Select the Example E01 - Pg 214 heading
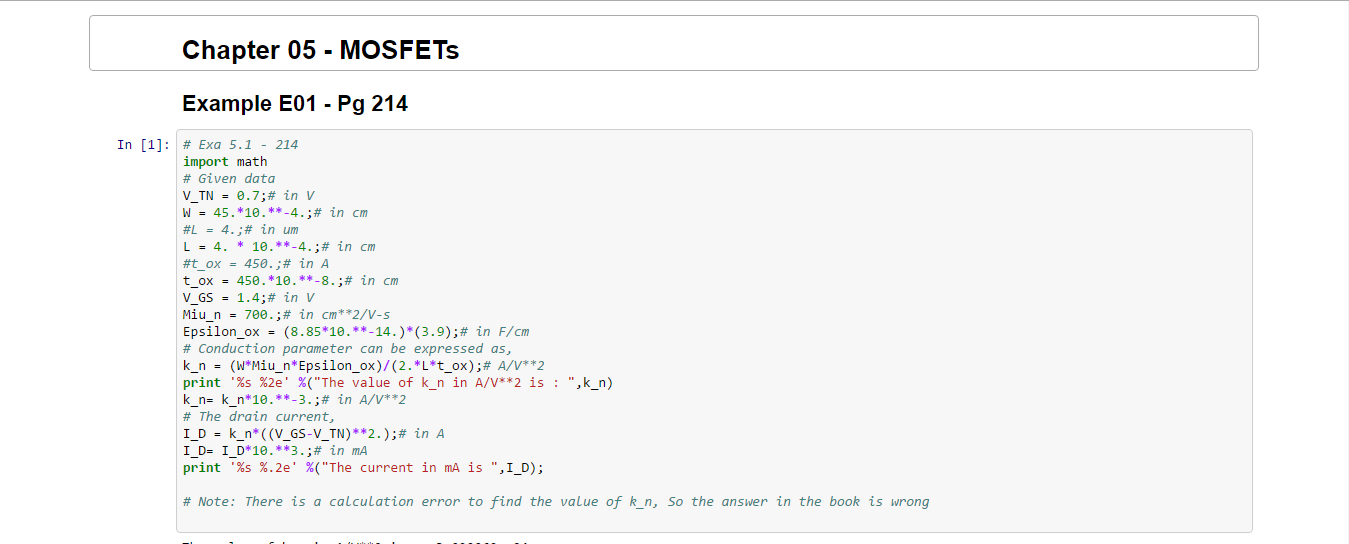Viewport: 1349px width, 544px height. [294, 103]
